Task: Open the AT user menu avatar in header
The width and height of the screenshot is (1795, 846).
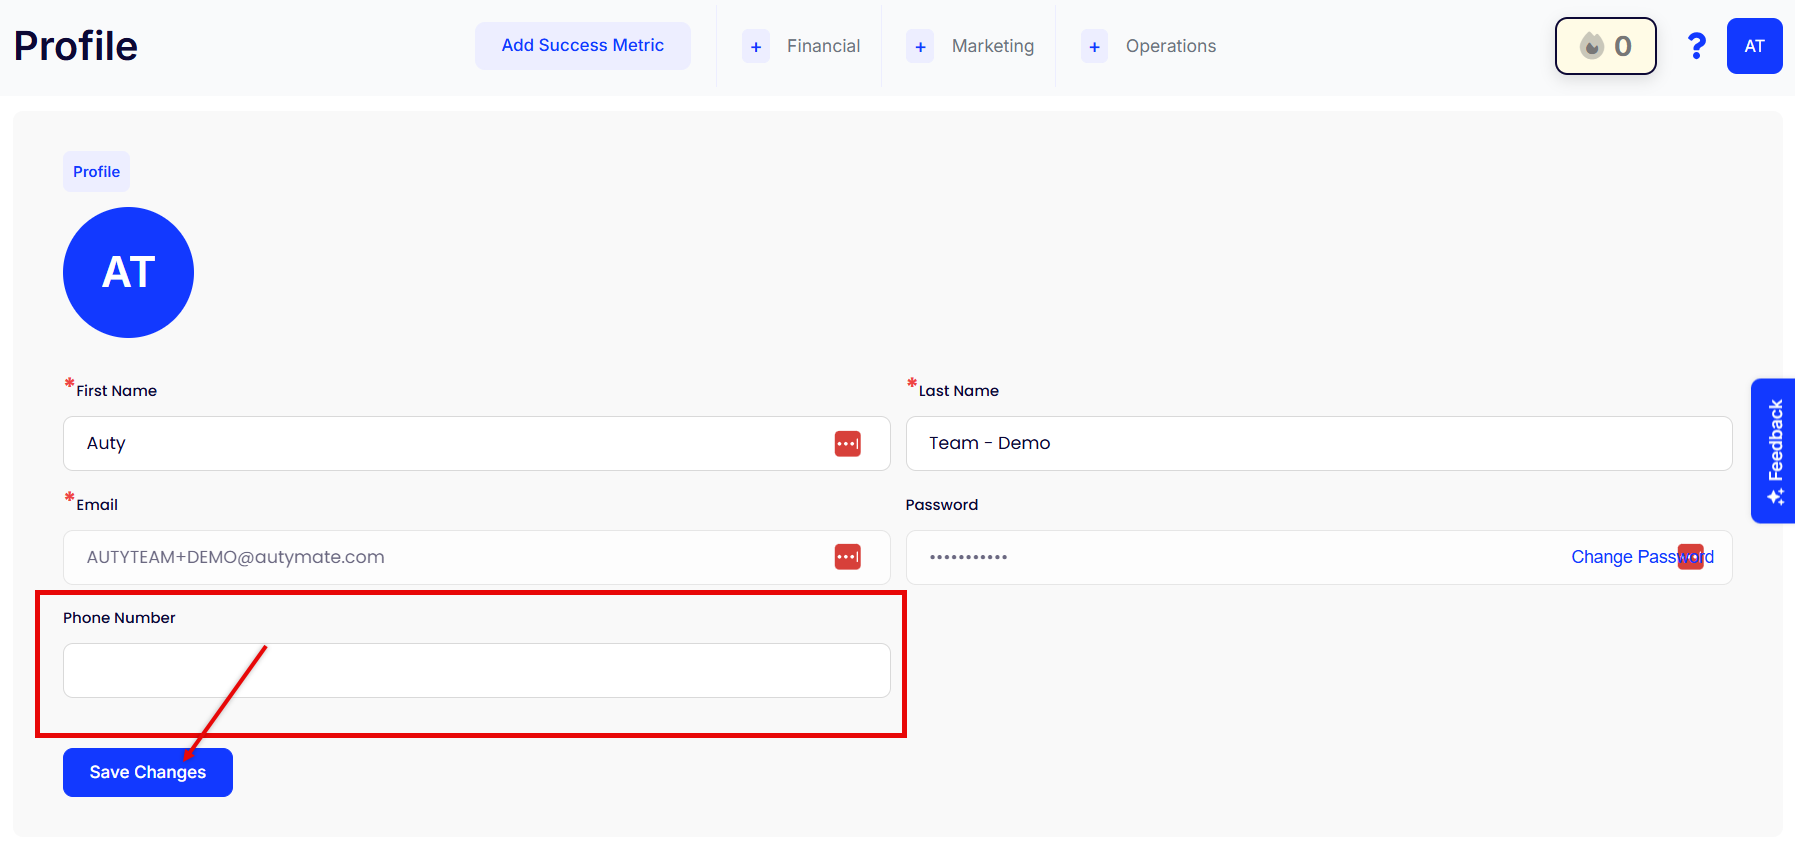Action: coord(1754,46)
